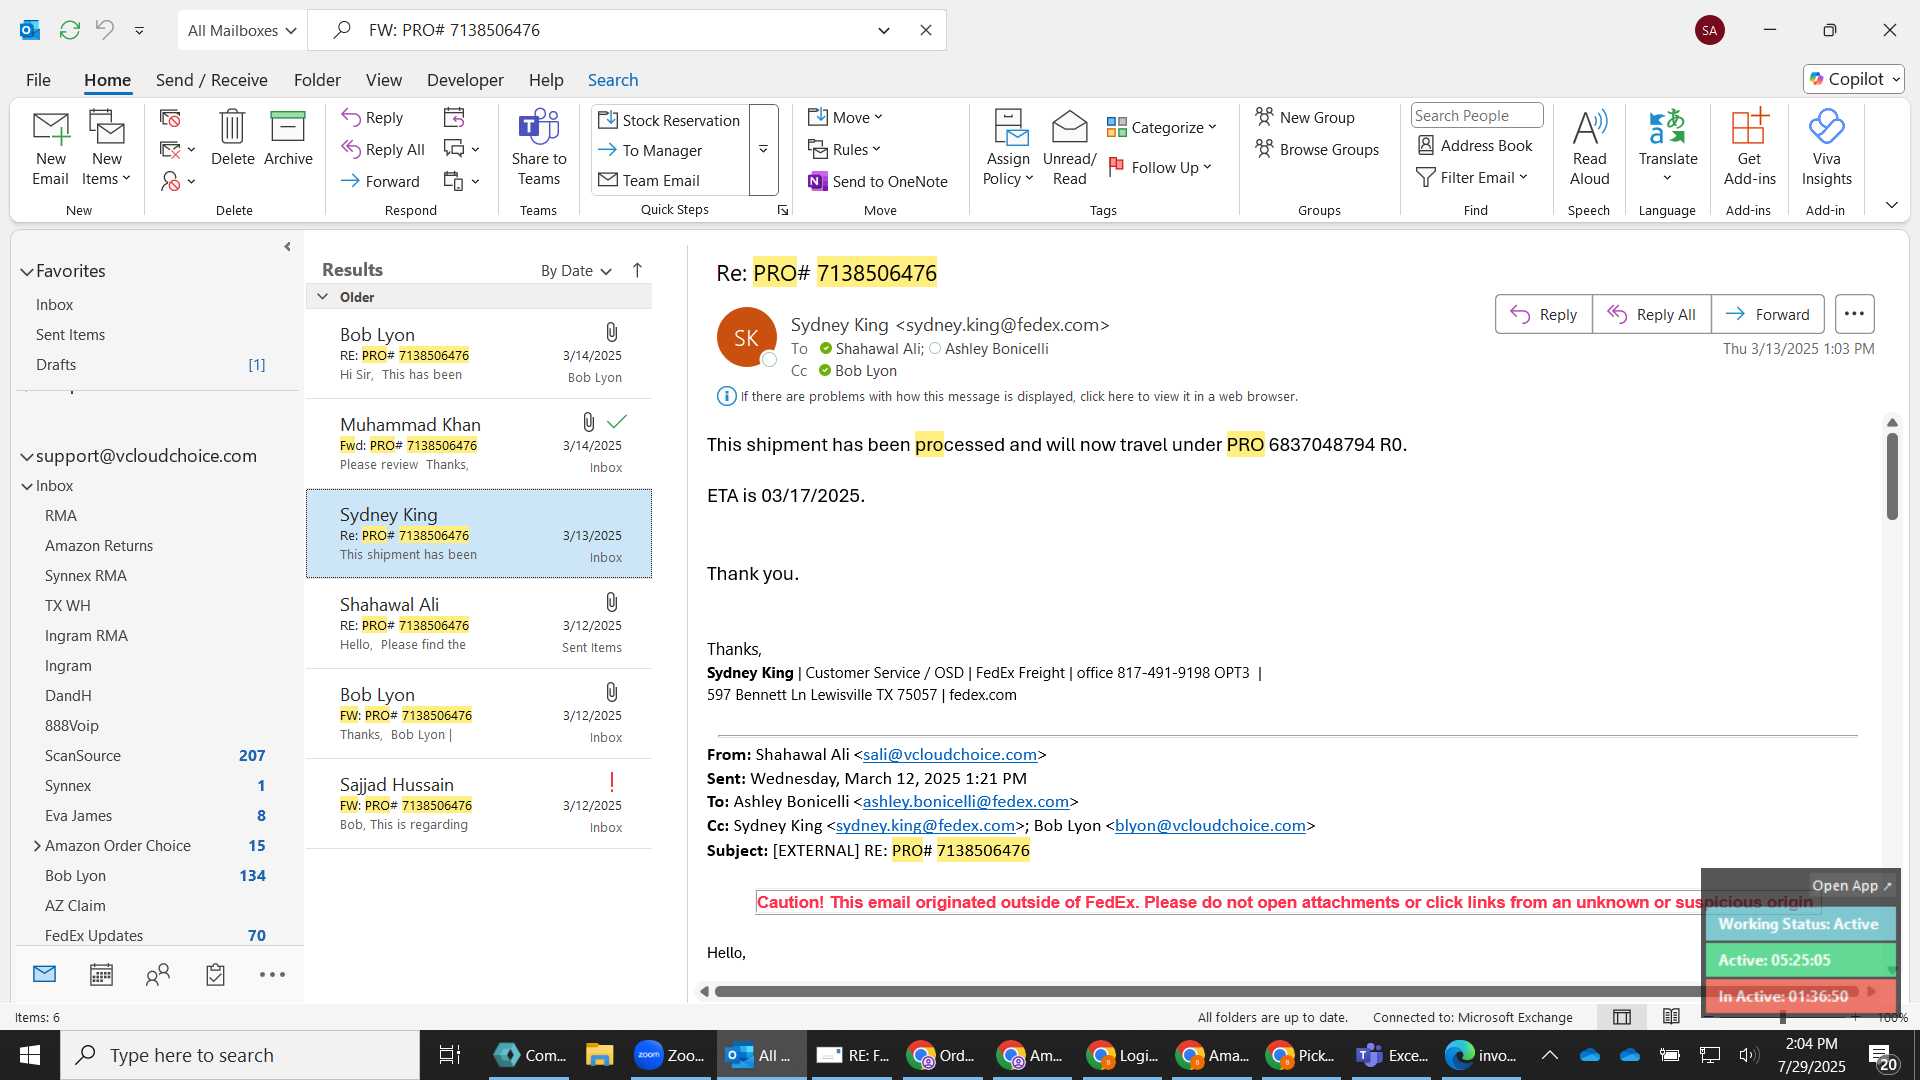
Task: Expand the Quick Steps gallery
Action: (x=763, y=150)
